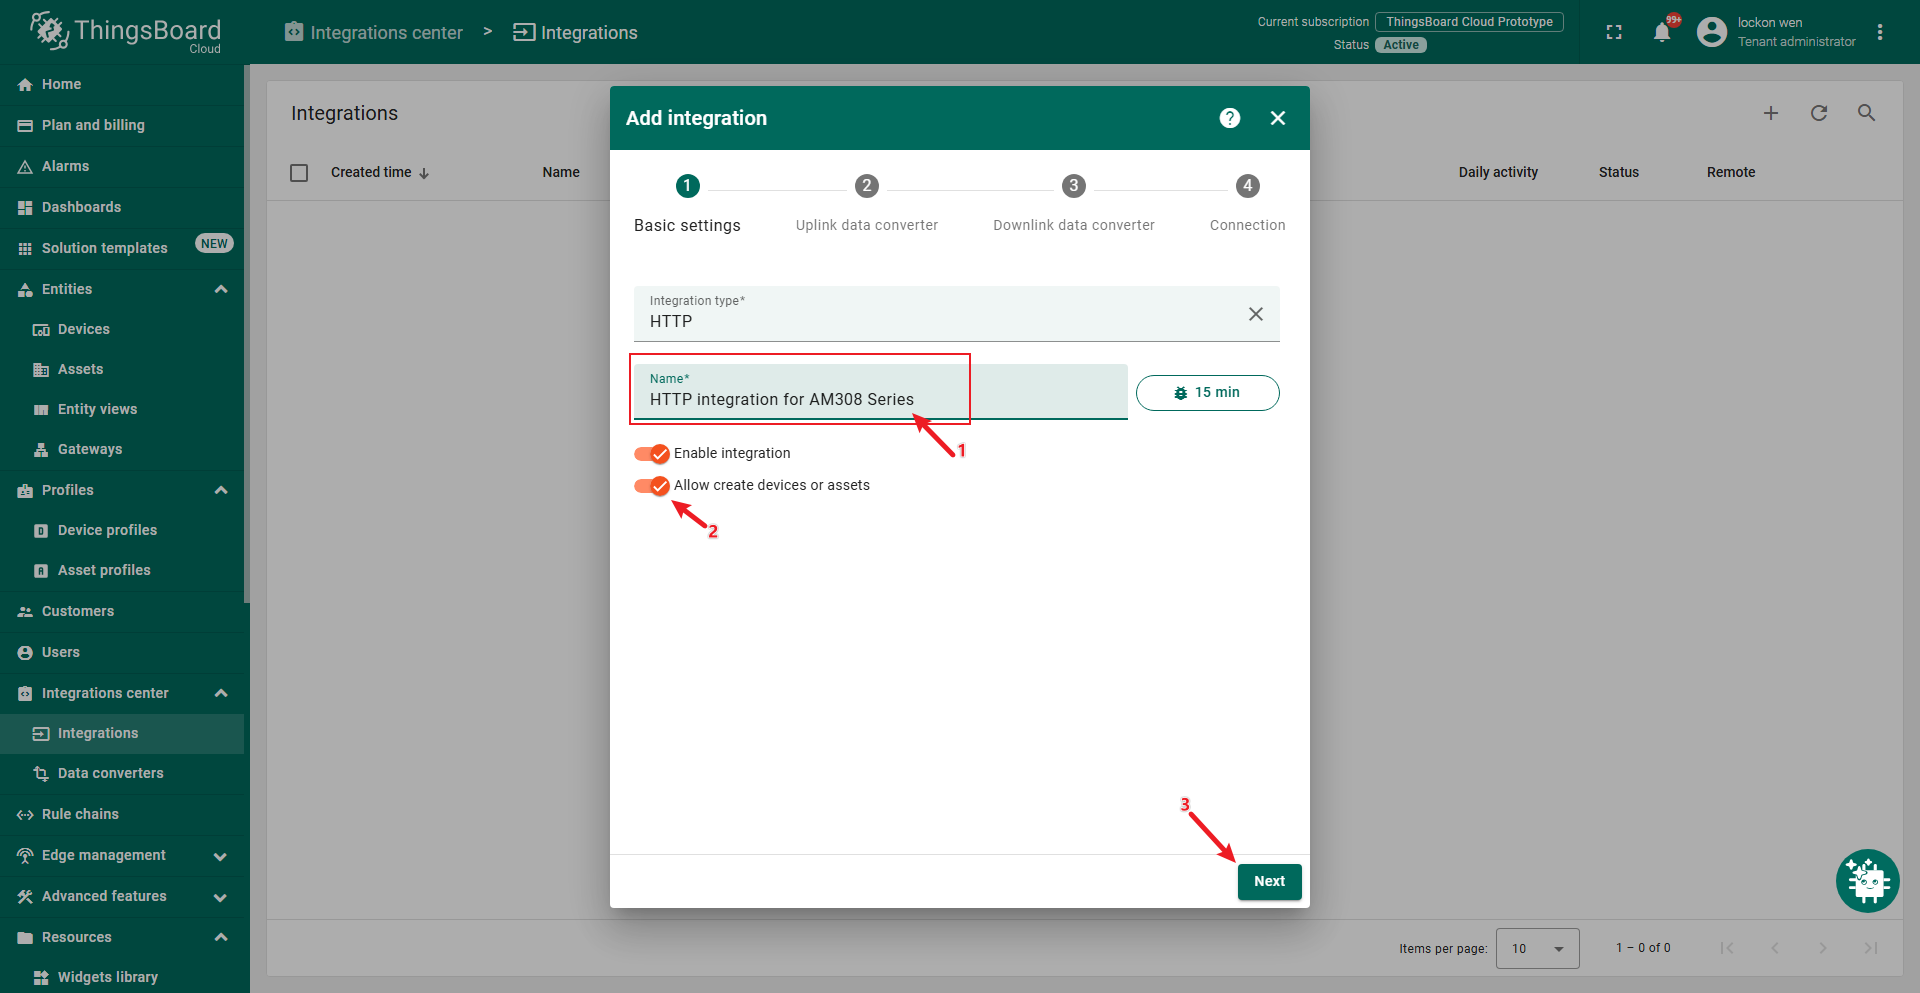The height and width of the screenshot is (993, 1920).
Task: Sort by Created time column
Action: pyautogui.click(x=380, y=173)
